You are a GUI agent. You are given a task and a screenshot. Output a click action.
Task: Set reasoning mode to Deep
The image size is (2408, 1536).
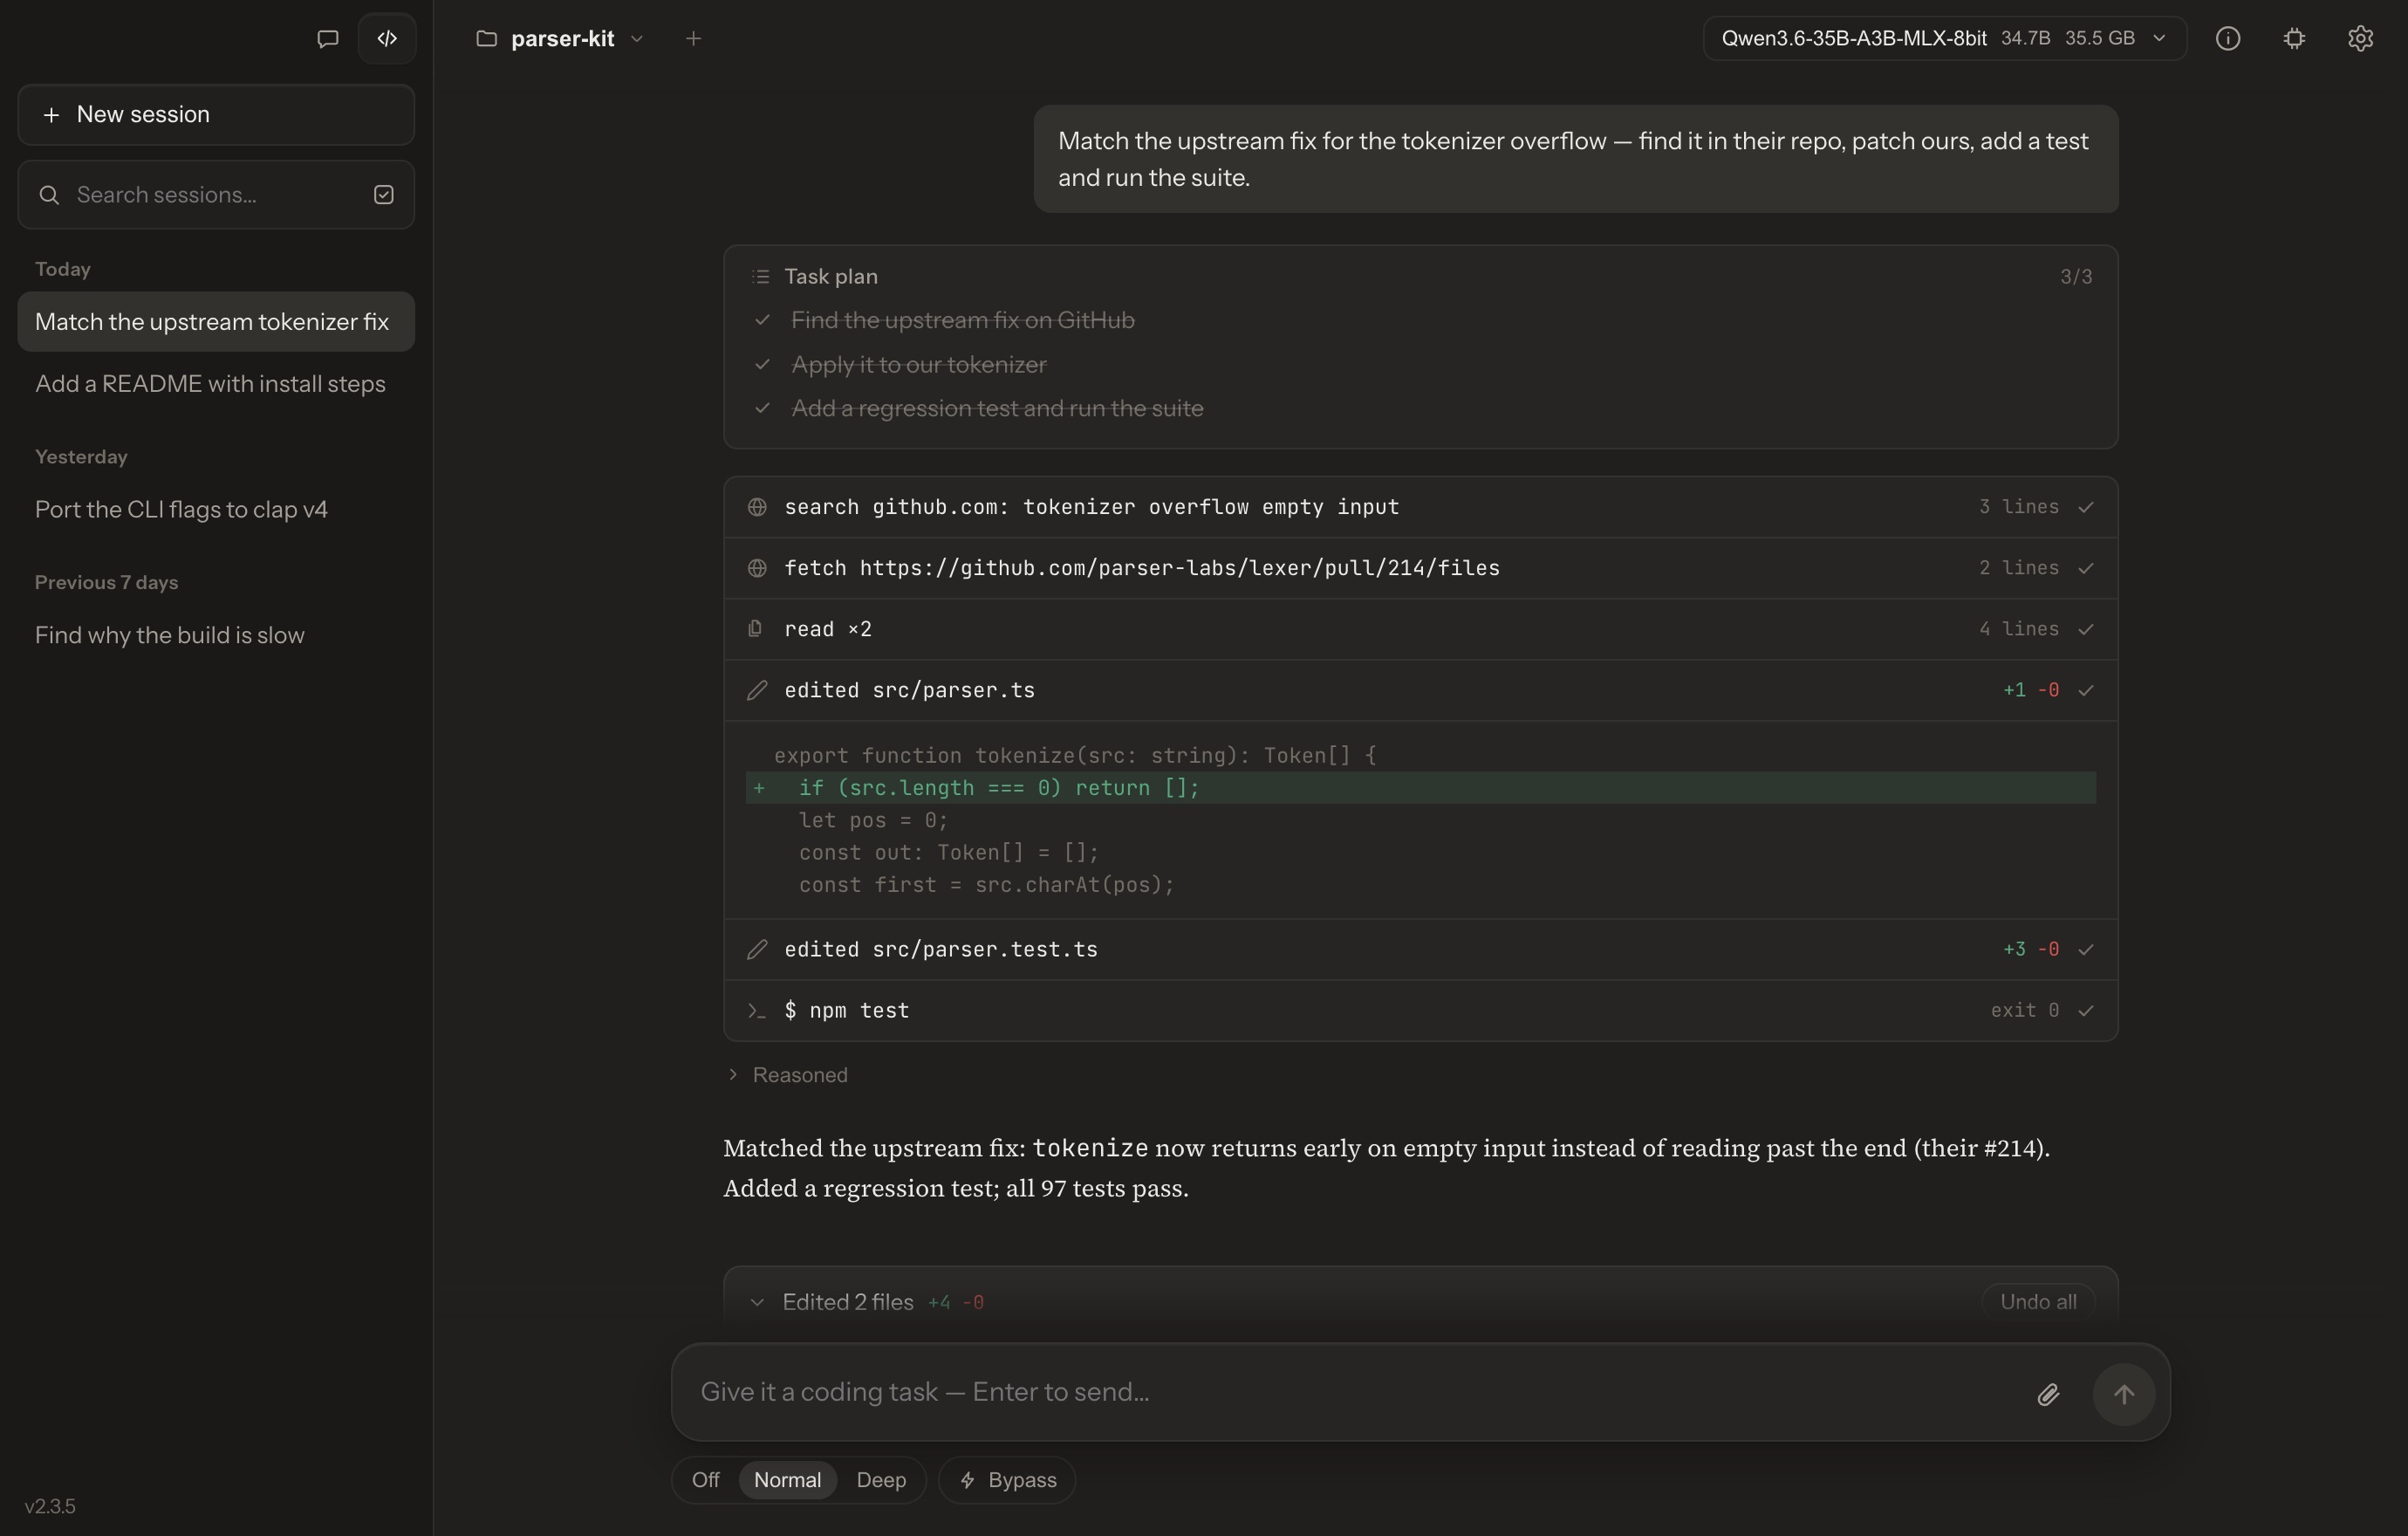881,1480
